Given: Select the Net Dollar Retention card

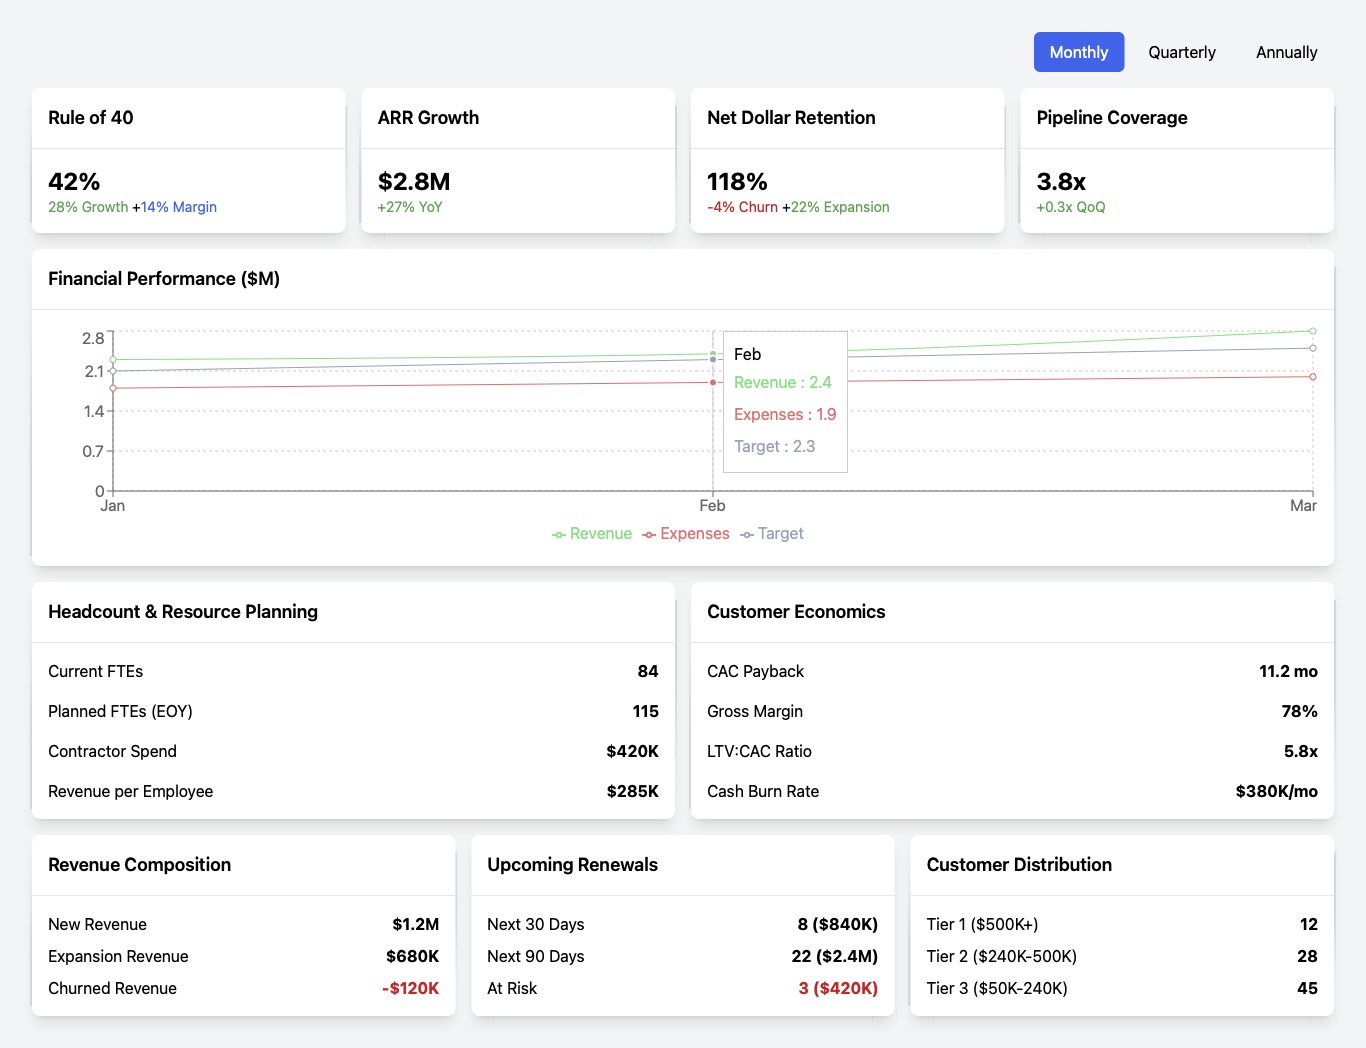Looking at the screenshot, I should [x=847, y=160].
